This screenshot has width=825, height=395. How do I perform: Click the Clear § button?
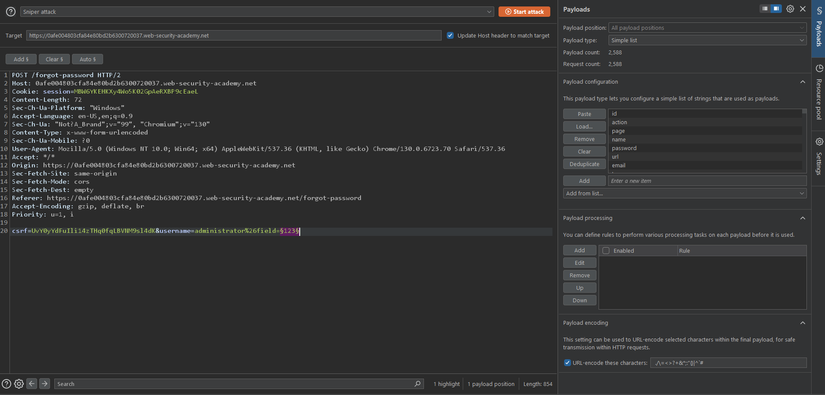(x=54, y=59)
